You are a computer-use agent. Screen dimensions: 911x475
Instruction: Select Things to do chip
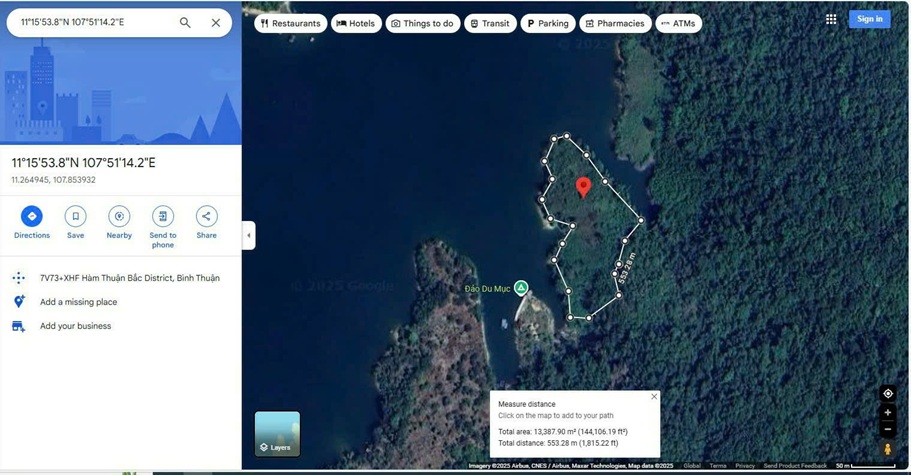[x=422, y=23]
